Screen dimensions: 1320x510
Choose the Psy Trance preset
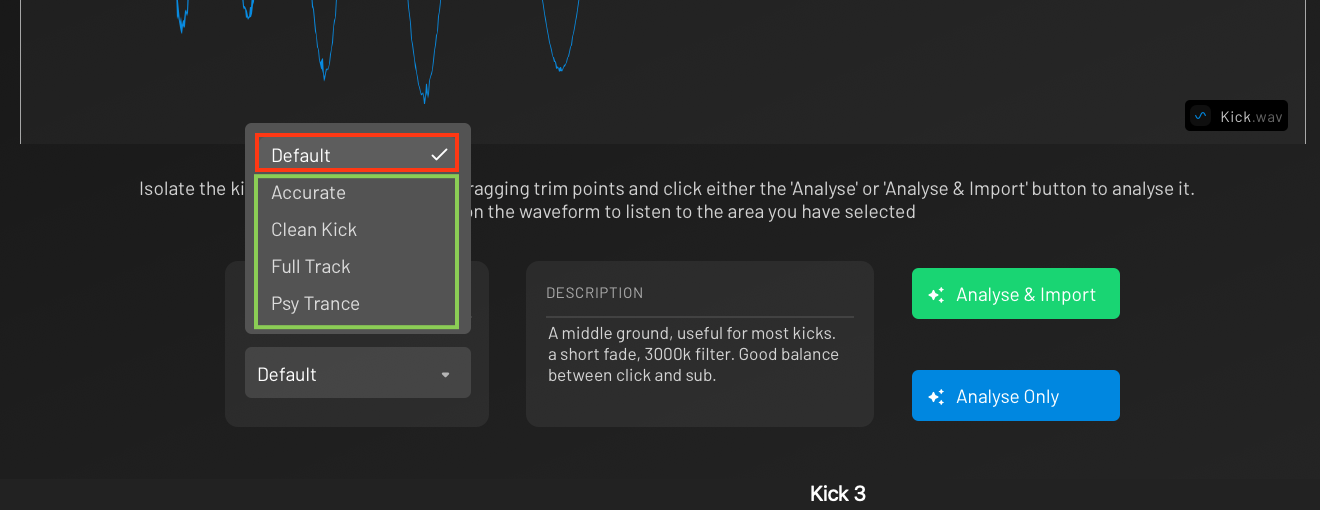pyautogui.click(x=315, y=304)
